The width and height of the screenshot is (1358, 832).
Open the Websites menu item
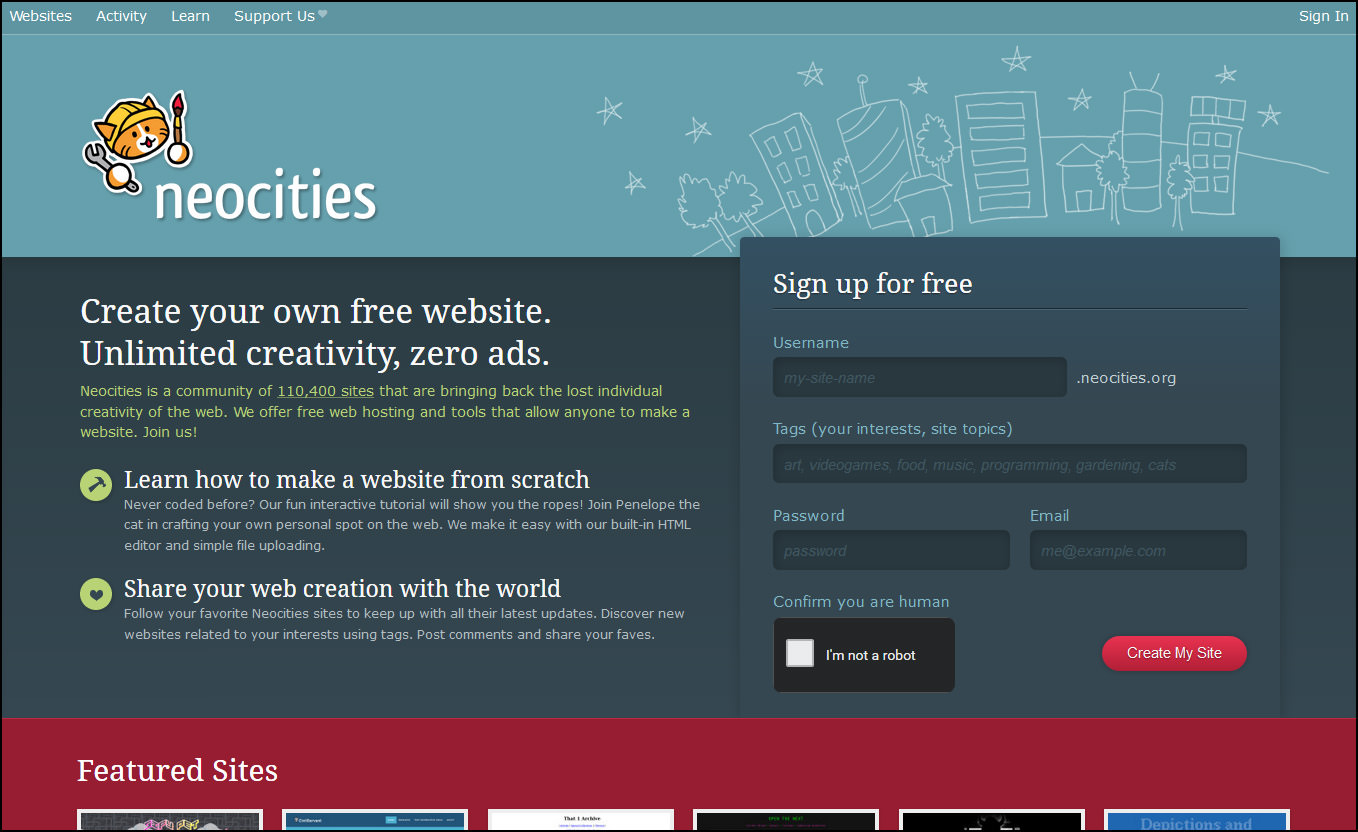click(x=41, y=16)
